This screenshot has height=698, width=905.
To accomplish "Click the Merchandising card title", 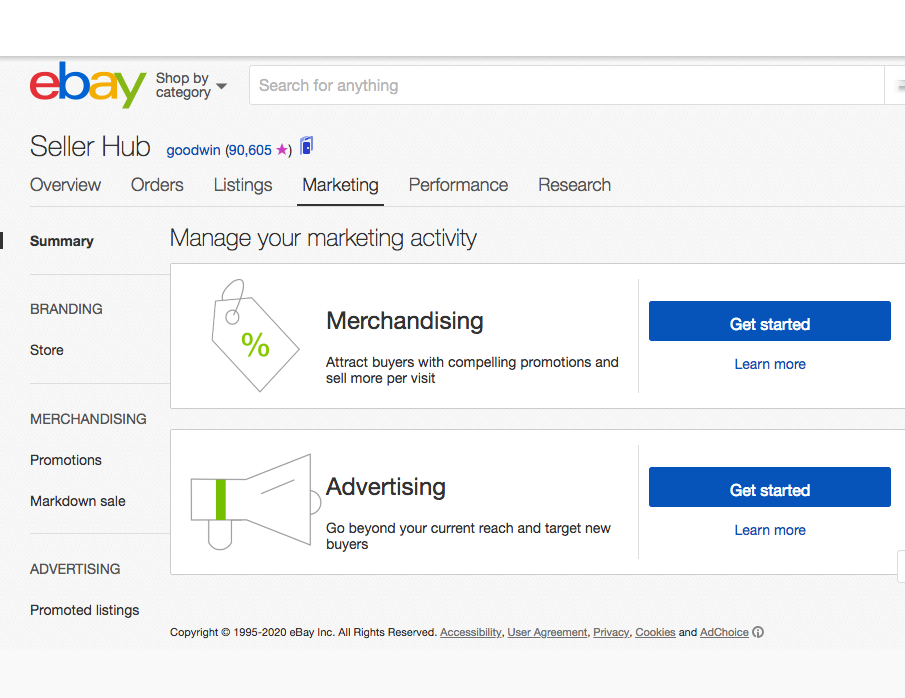I will pos(405,321).
